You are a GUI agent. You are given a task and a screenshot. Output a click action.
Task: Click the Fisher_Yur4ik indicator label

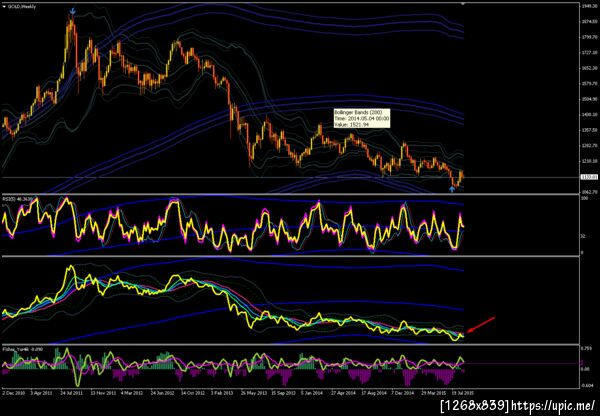pyautogui.click(x=22, y=349)
